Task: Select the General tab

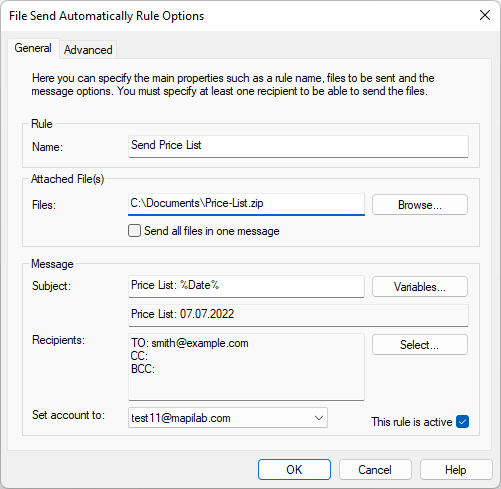Action: pyautogui.click(x=33, y=48)
